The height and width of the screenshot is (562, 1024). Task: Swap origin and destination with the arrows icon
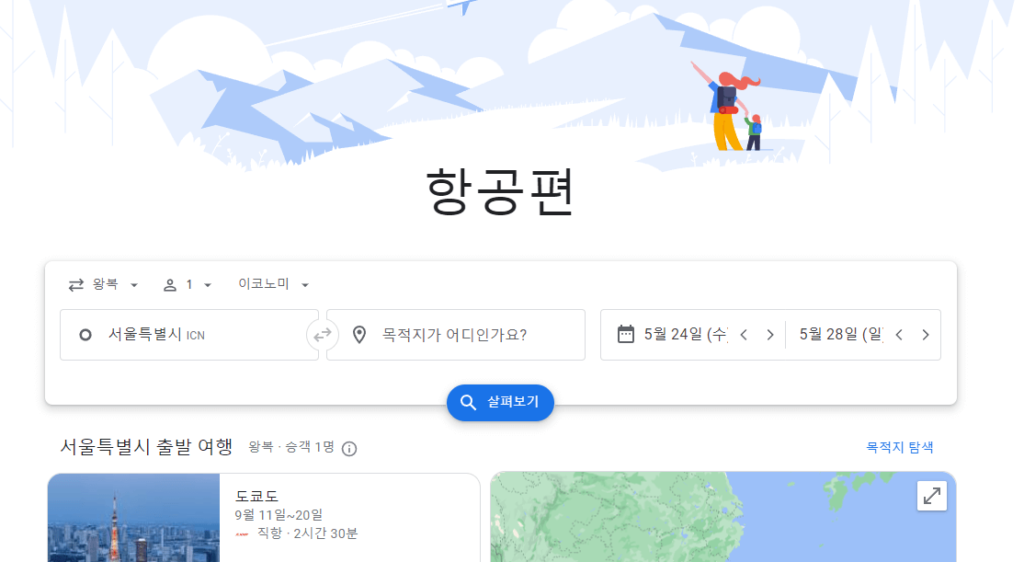pos(322,335)
